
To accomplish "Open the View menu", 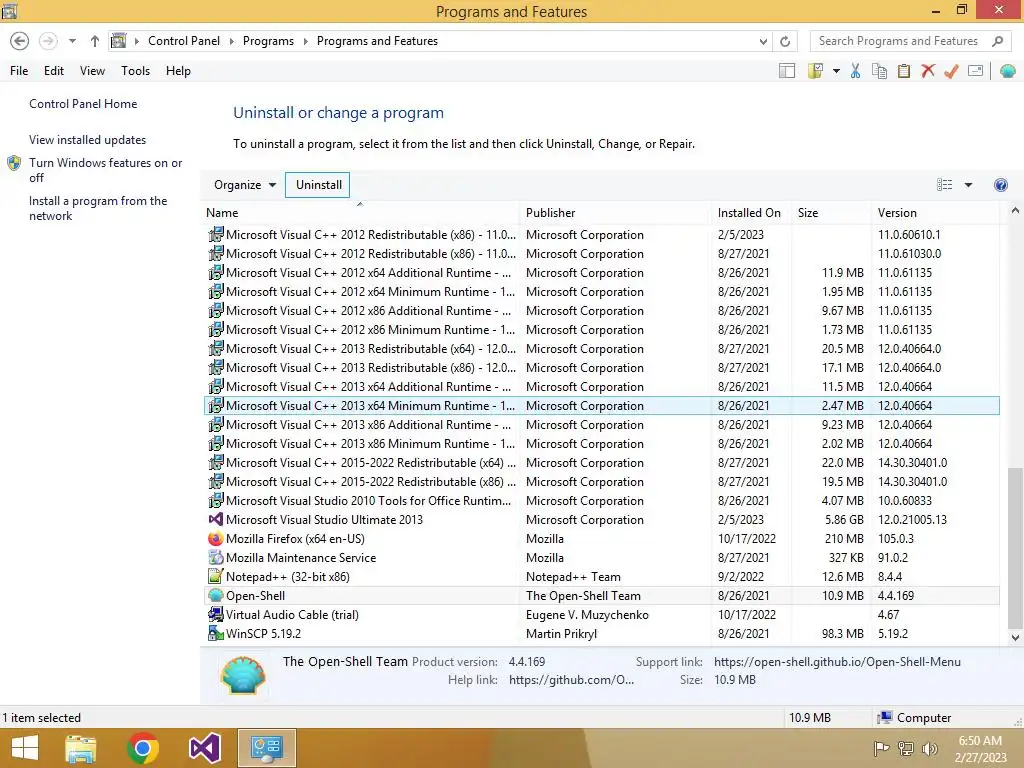I will click(92, 71).
